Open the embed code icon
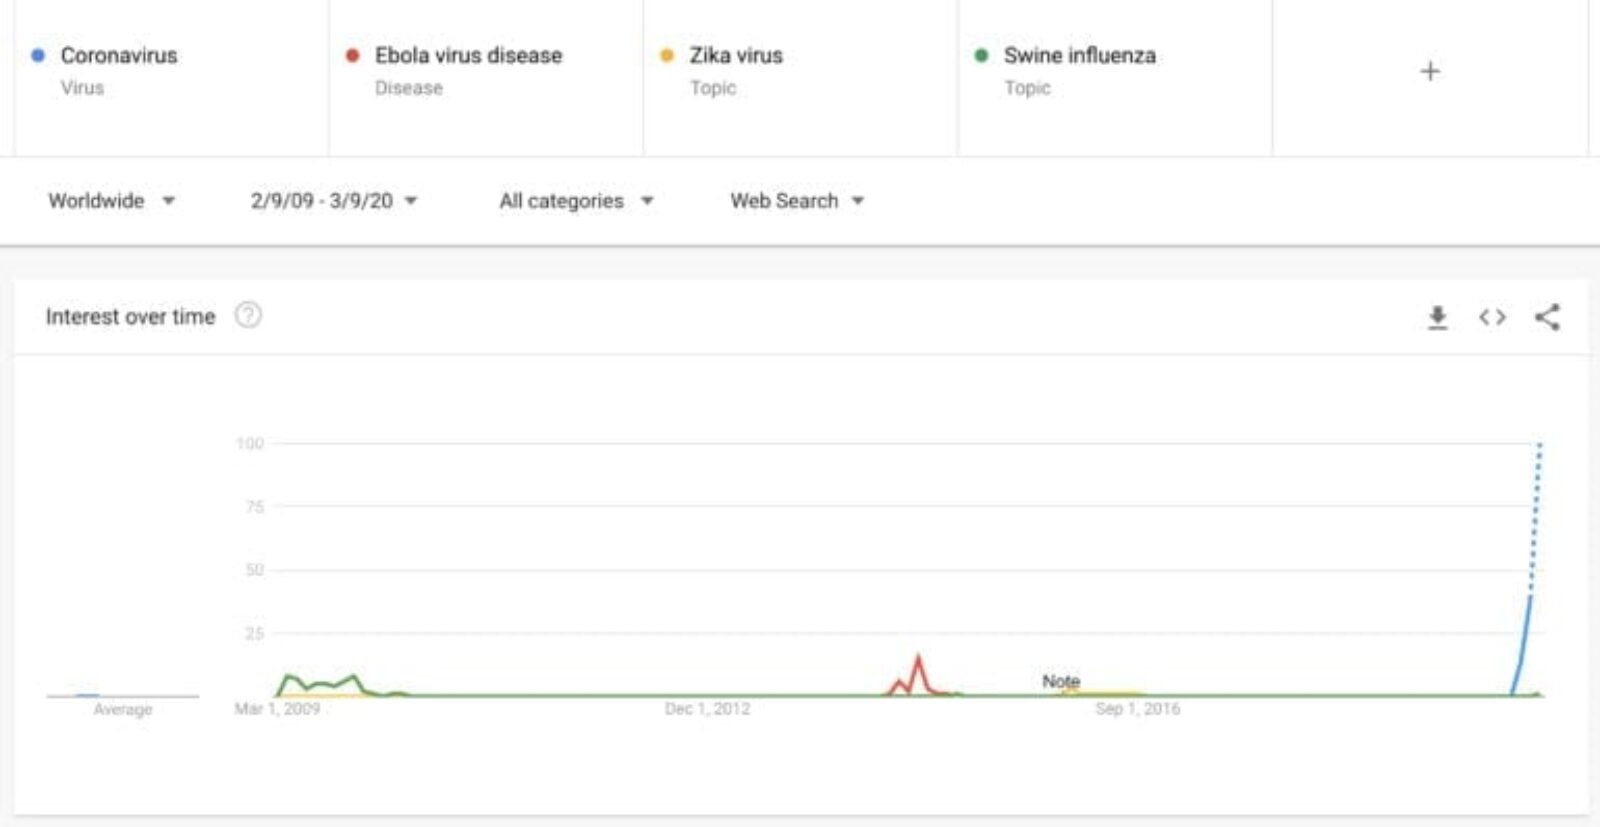This screenshot has height=827, width=1600. click(x=1492, y=318)
